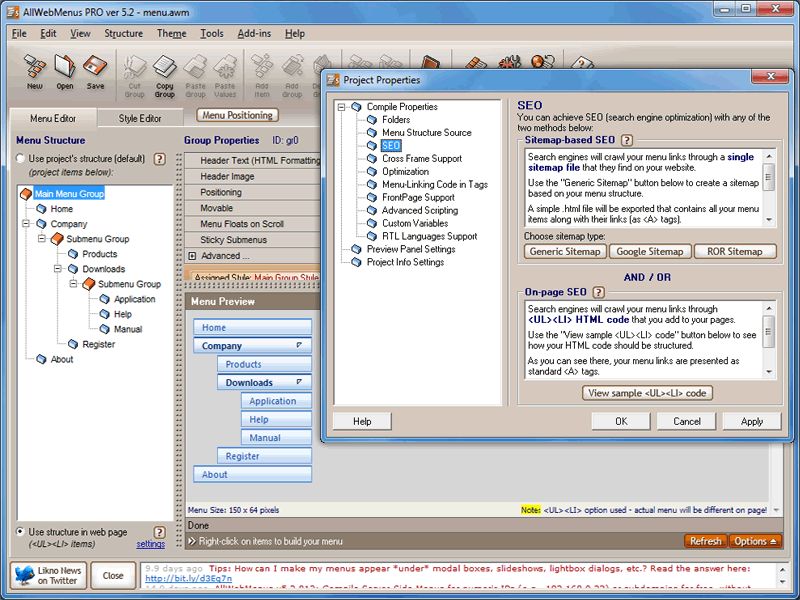Click down arrow of news ticker scrollbar
This screenshot has width=800, height=600.
coord(783,582)
